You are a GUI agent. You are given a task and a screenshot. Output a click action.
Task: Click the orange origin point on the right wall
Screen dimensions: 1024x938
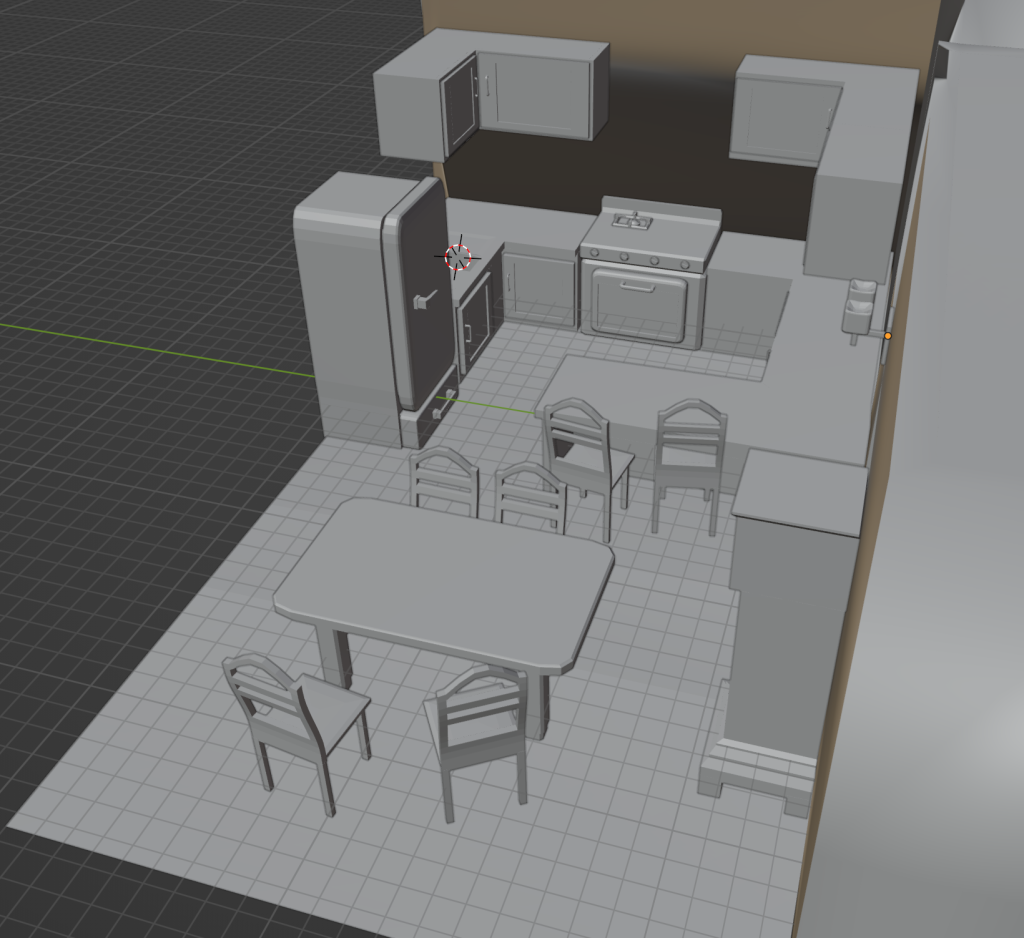coord(888,336)
